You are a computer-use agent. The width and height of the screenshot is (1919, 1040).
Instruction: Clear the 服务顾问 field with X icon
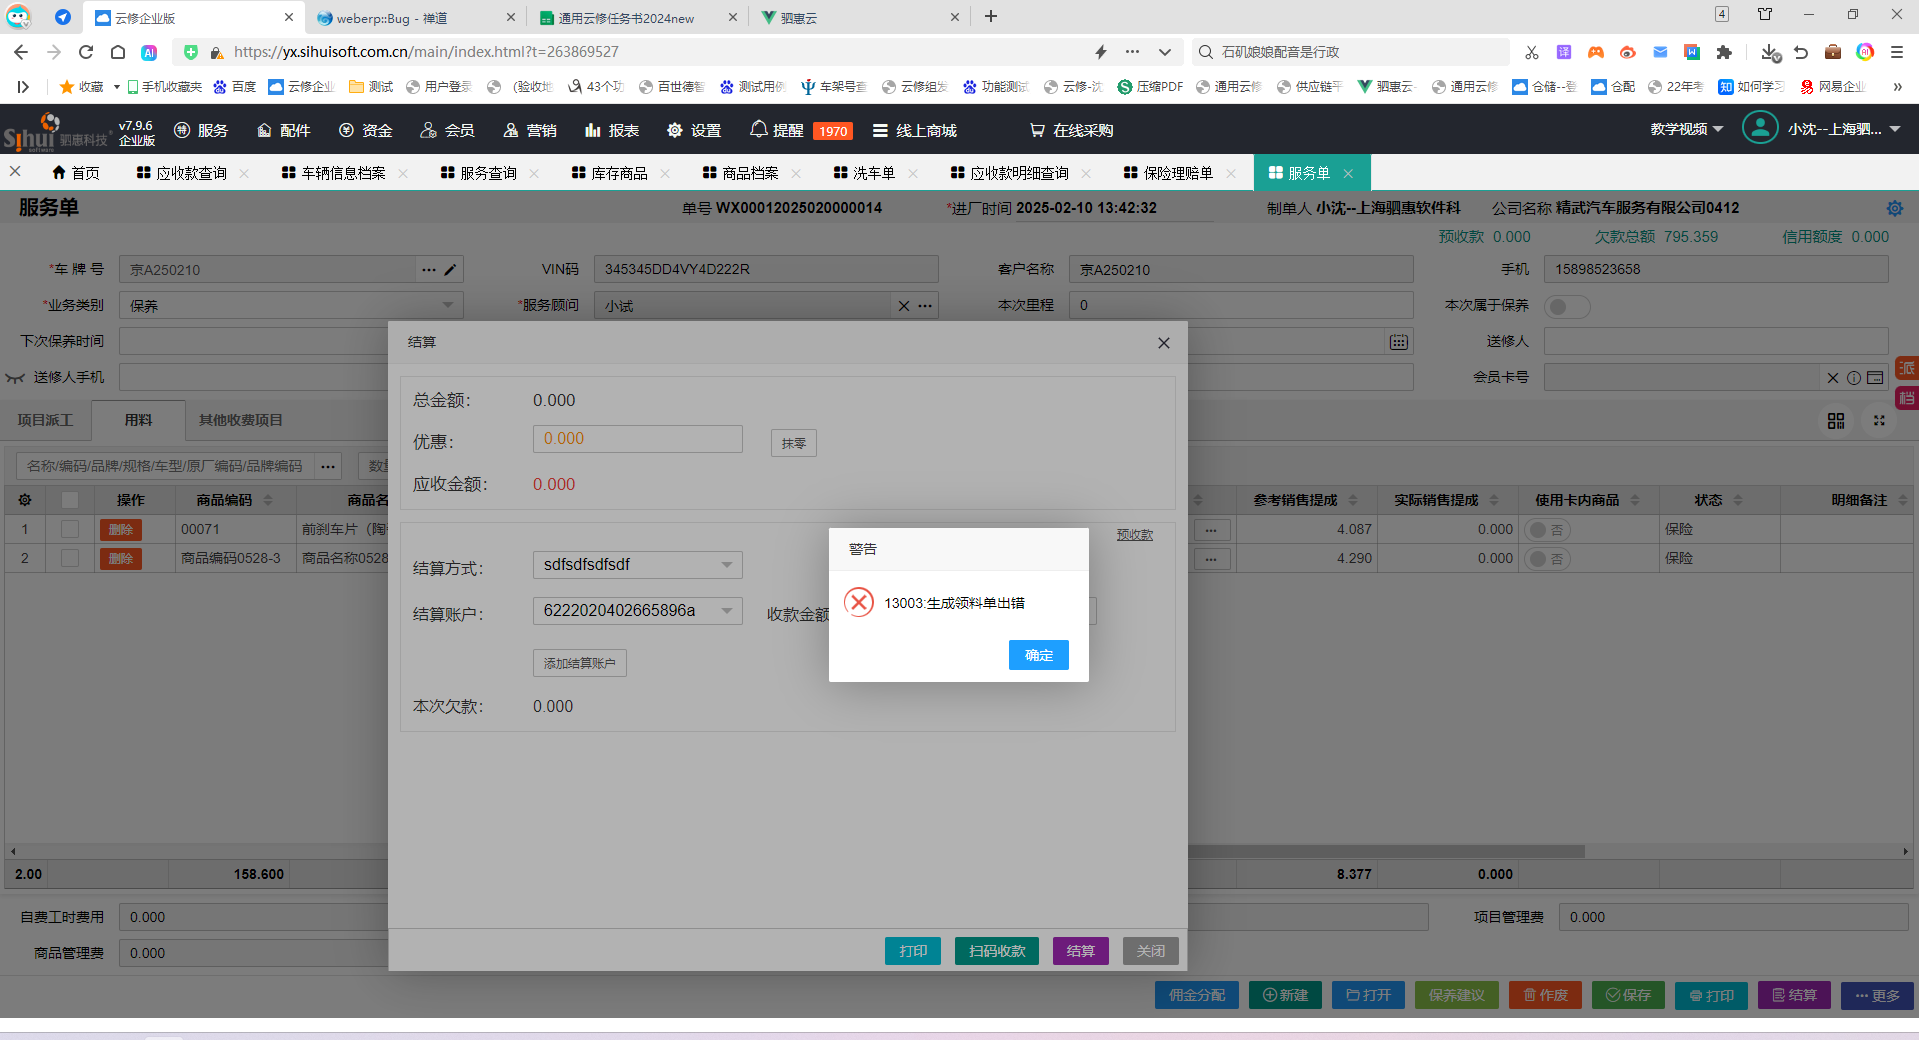[x=904, y=306]
